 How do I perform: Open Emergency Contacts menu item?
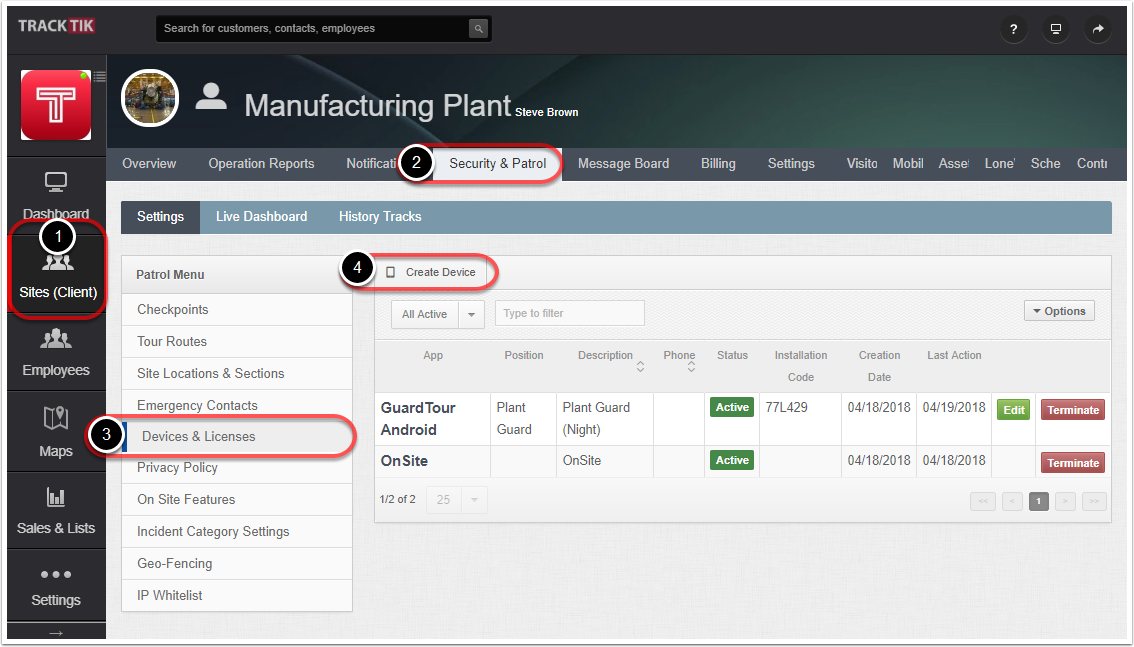tap(236, 406)
